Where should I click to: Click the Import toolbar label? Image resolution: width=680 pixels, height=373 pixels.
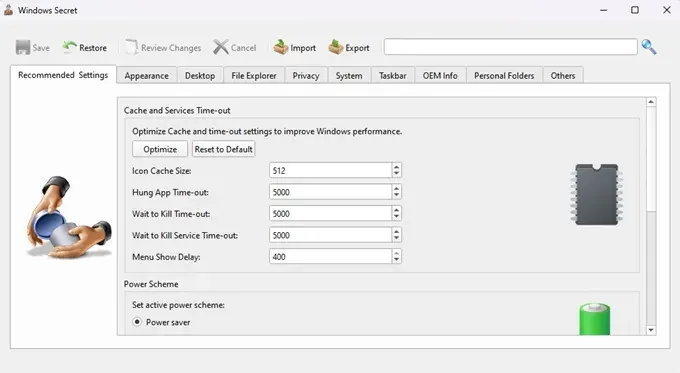pos(303,48)
